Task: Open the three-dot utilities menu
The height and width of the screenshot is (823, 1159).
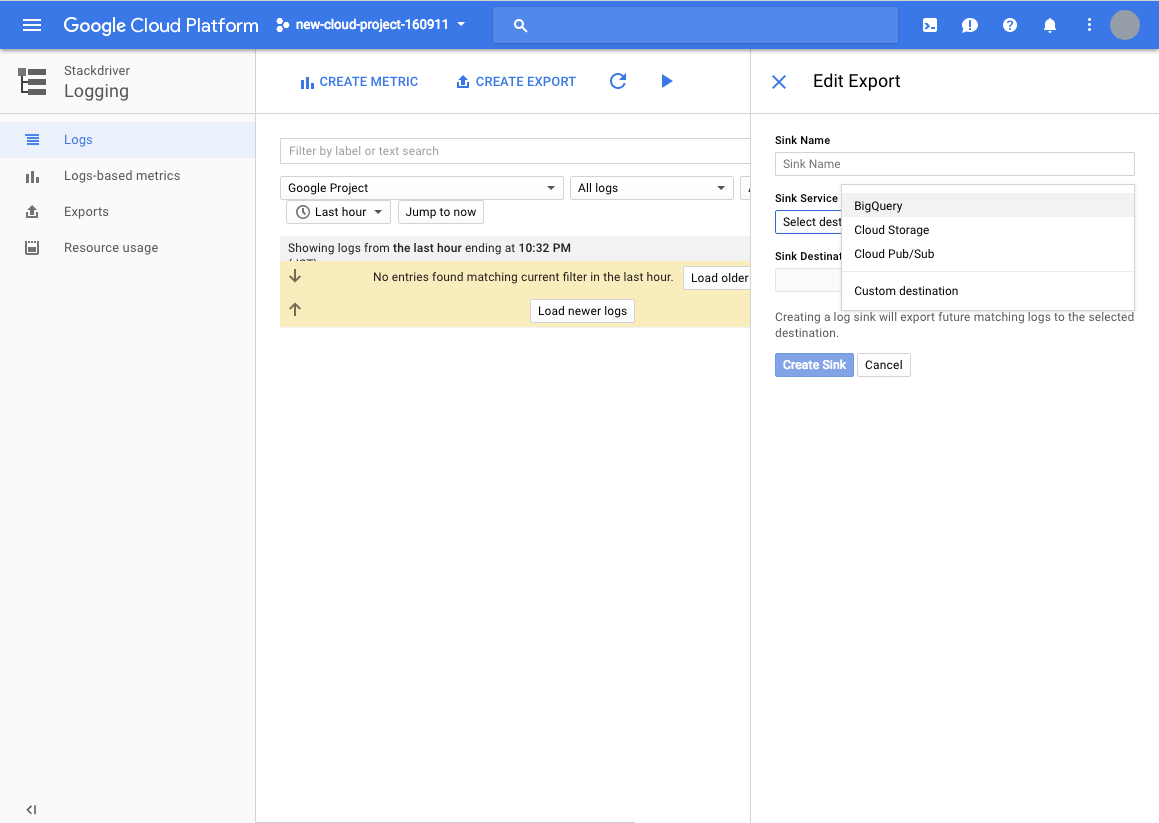Action: point(1089,25)
